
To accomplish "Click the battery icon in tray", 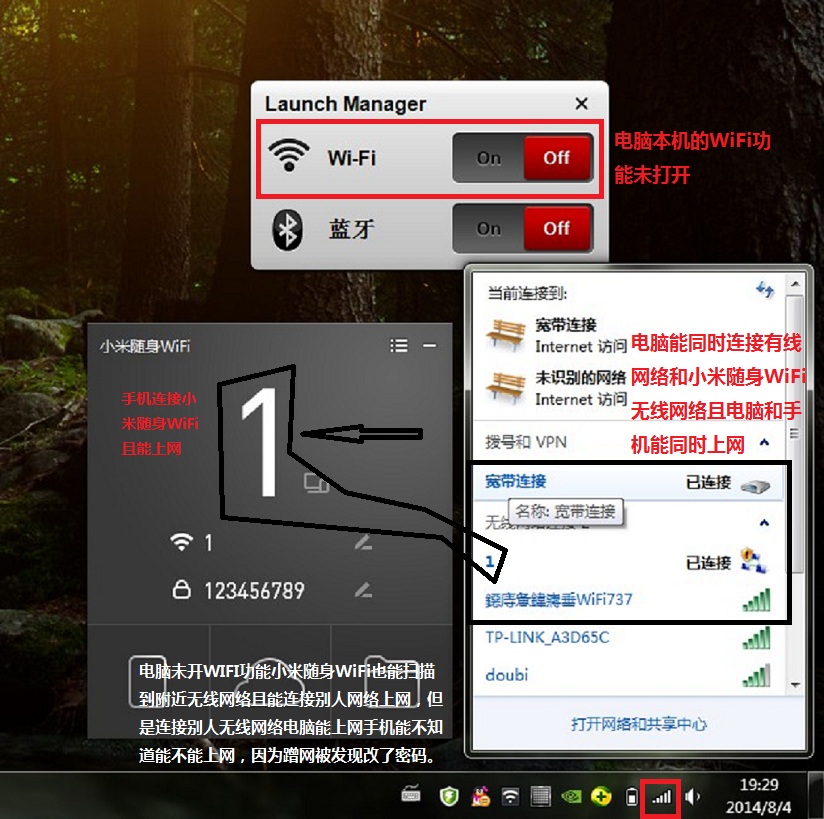I will click(x=632, y=797).
